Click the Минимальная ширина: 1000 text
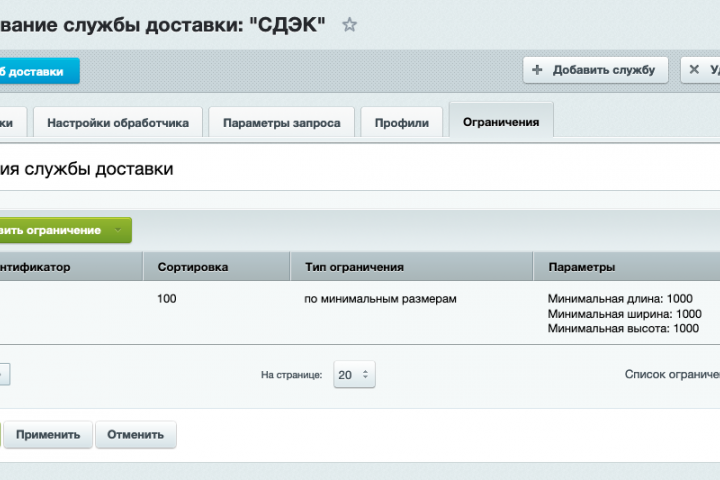 624,314
